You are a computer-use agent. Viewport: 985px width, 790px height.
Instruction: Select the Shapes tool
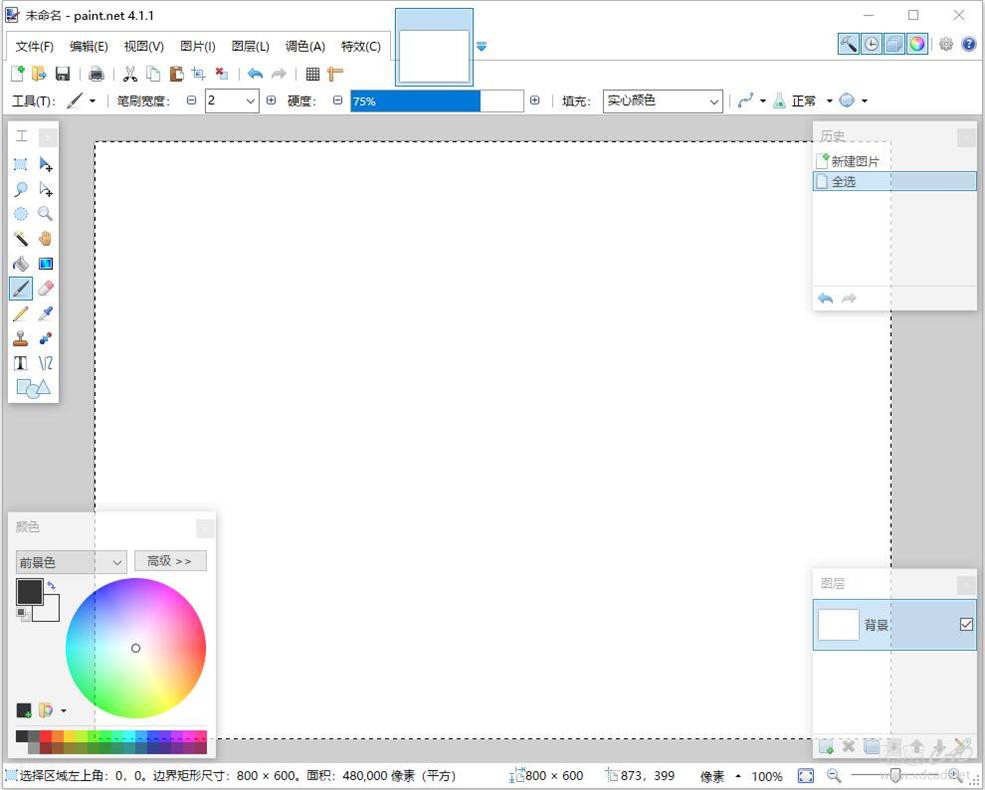(x=33, y=388)
